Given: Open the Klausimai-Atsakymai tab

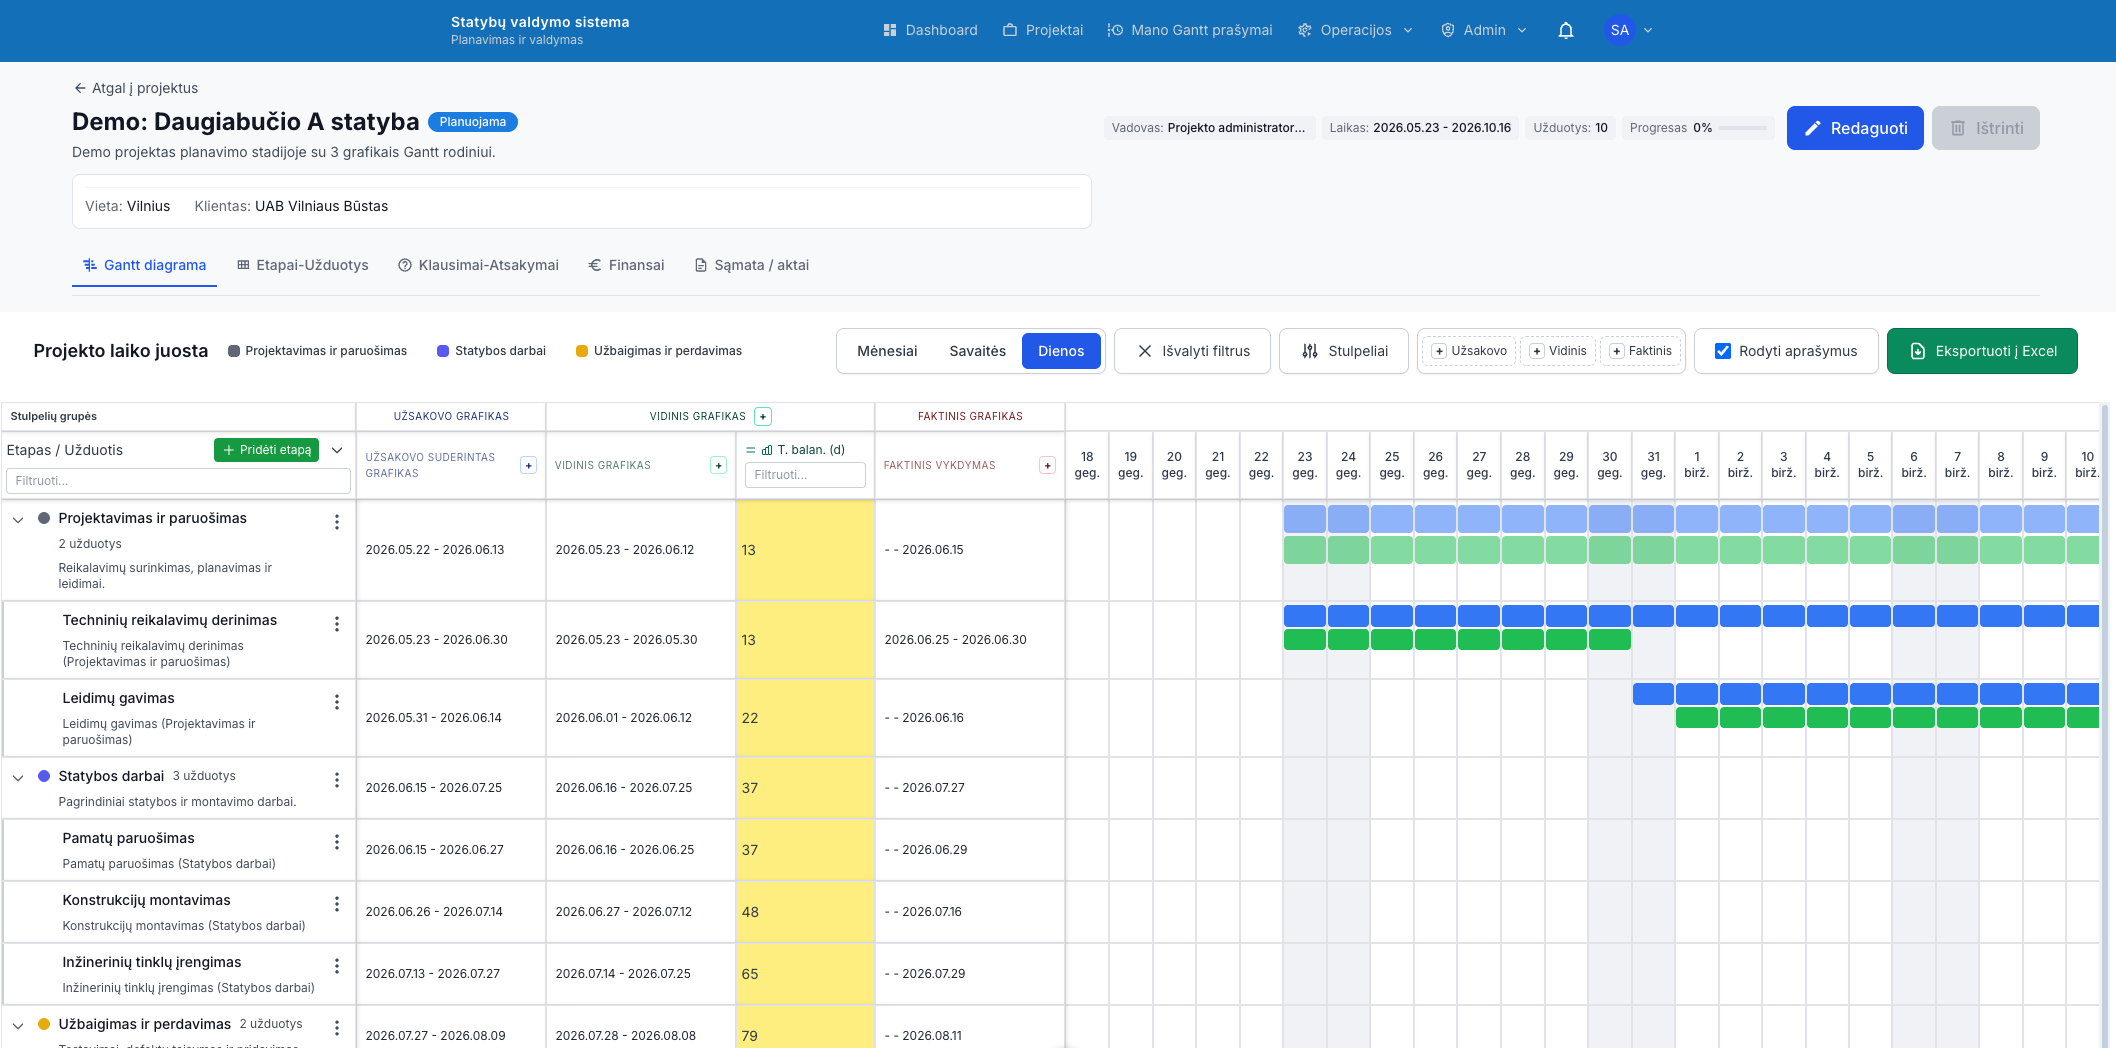Looking at the screenshot, I should pos(478,265).
